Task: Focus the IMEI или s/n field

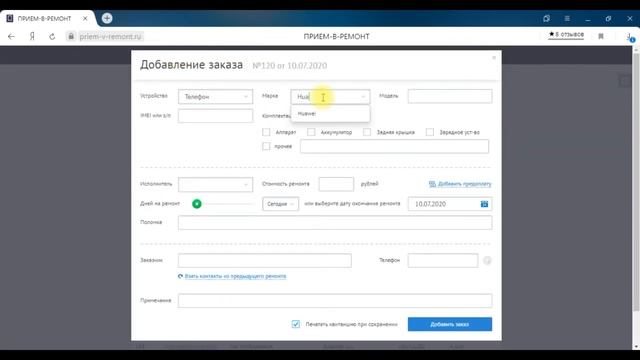Action: (216, 116)
